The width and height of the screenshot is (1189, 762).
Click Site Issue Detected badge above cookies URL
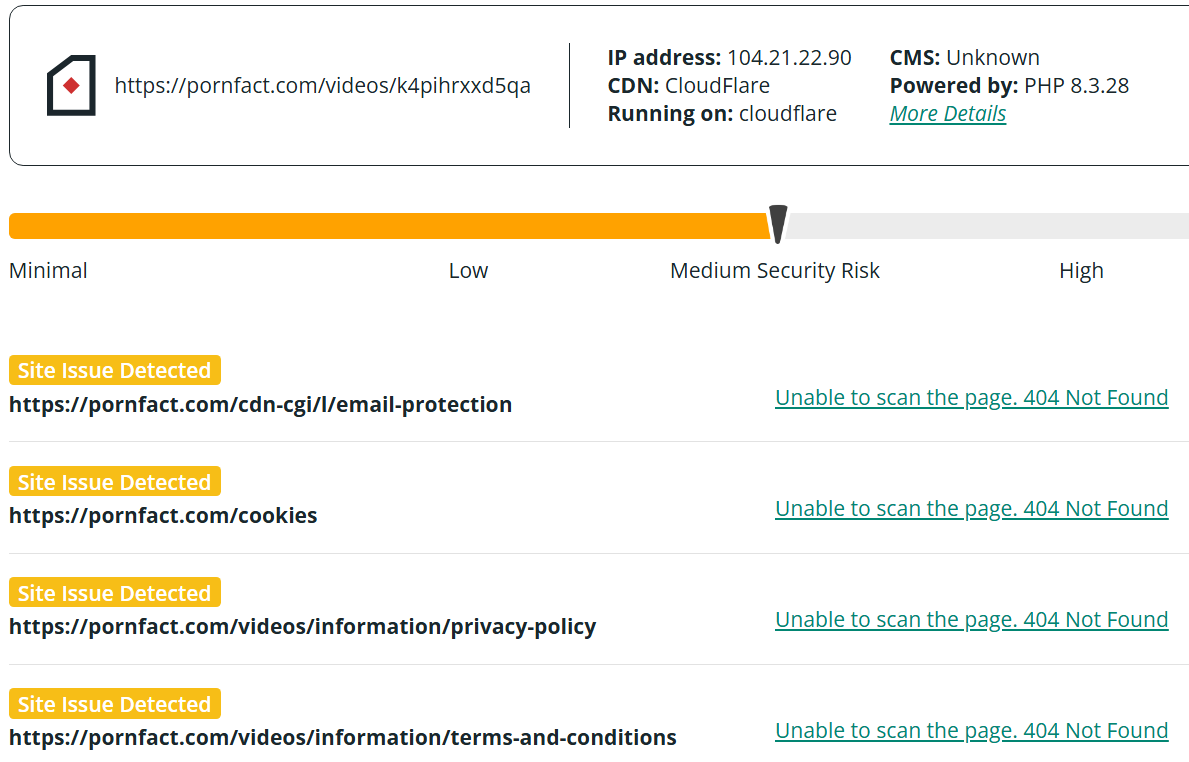[115, 481]
